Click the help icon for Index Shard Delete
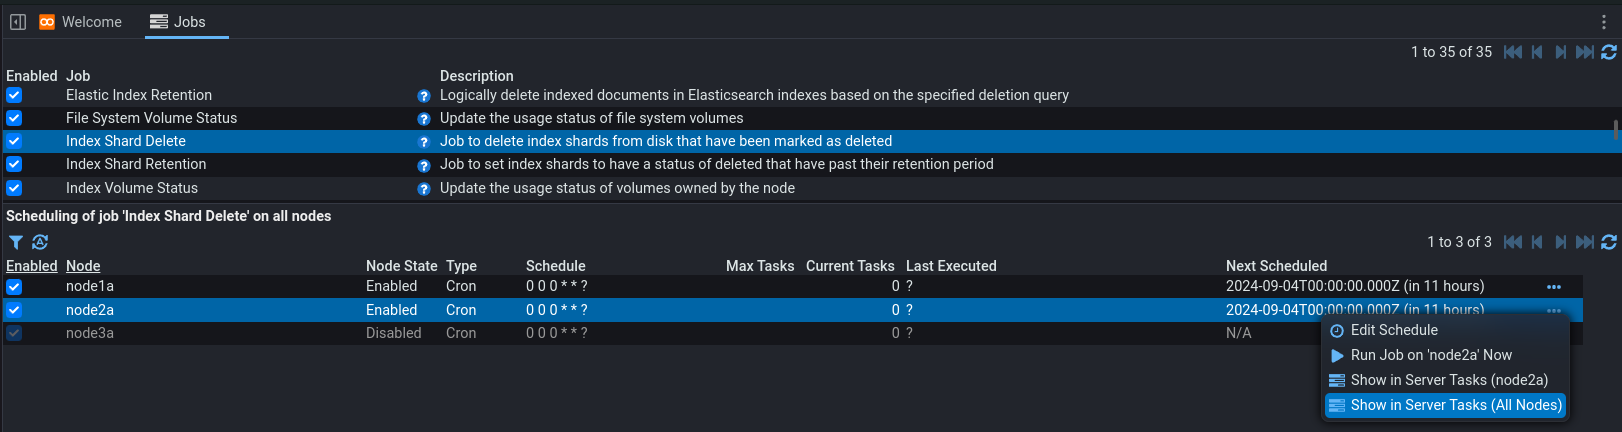 (x=423, y=142)
